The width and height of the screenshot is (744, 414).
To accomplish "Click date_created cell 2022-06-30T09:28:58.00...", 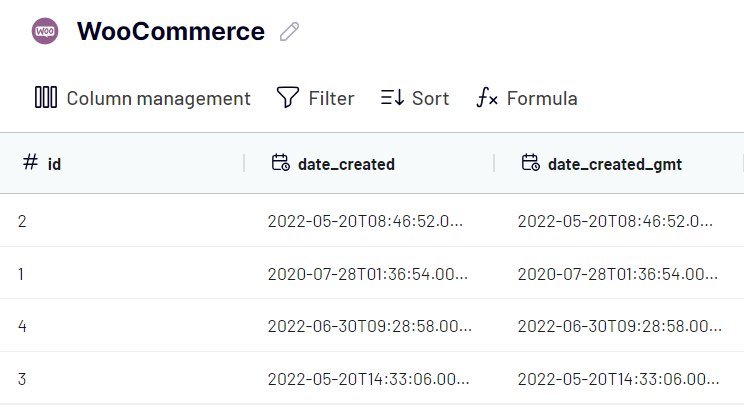I will click(x=369, y=326).
